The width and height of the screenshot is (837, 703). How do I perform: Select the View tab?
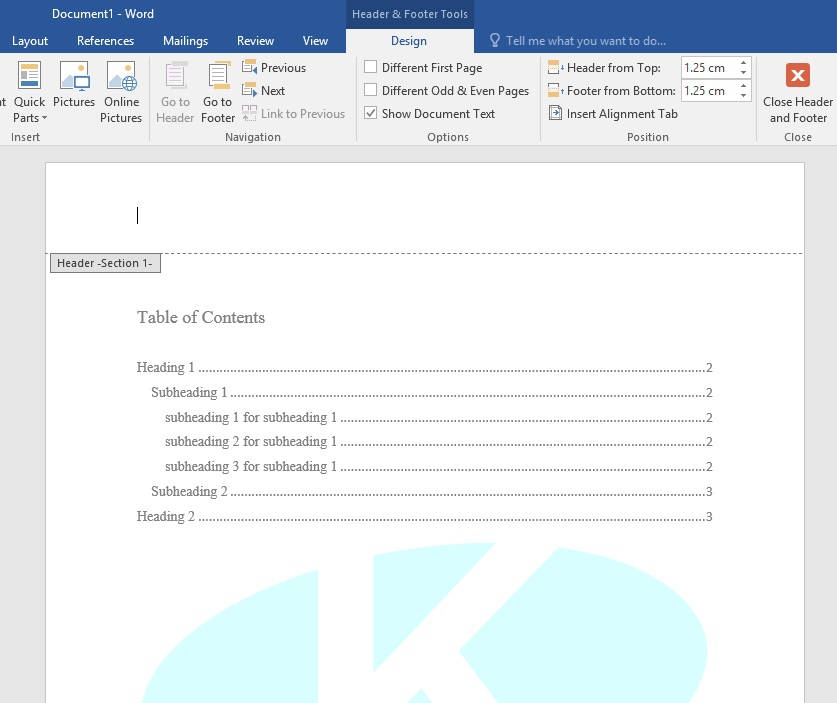click(x=315, y=41)
